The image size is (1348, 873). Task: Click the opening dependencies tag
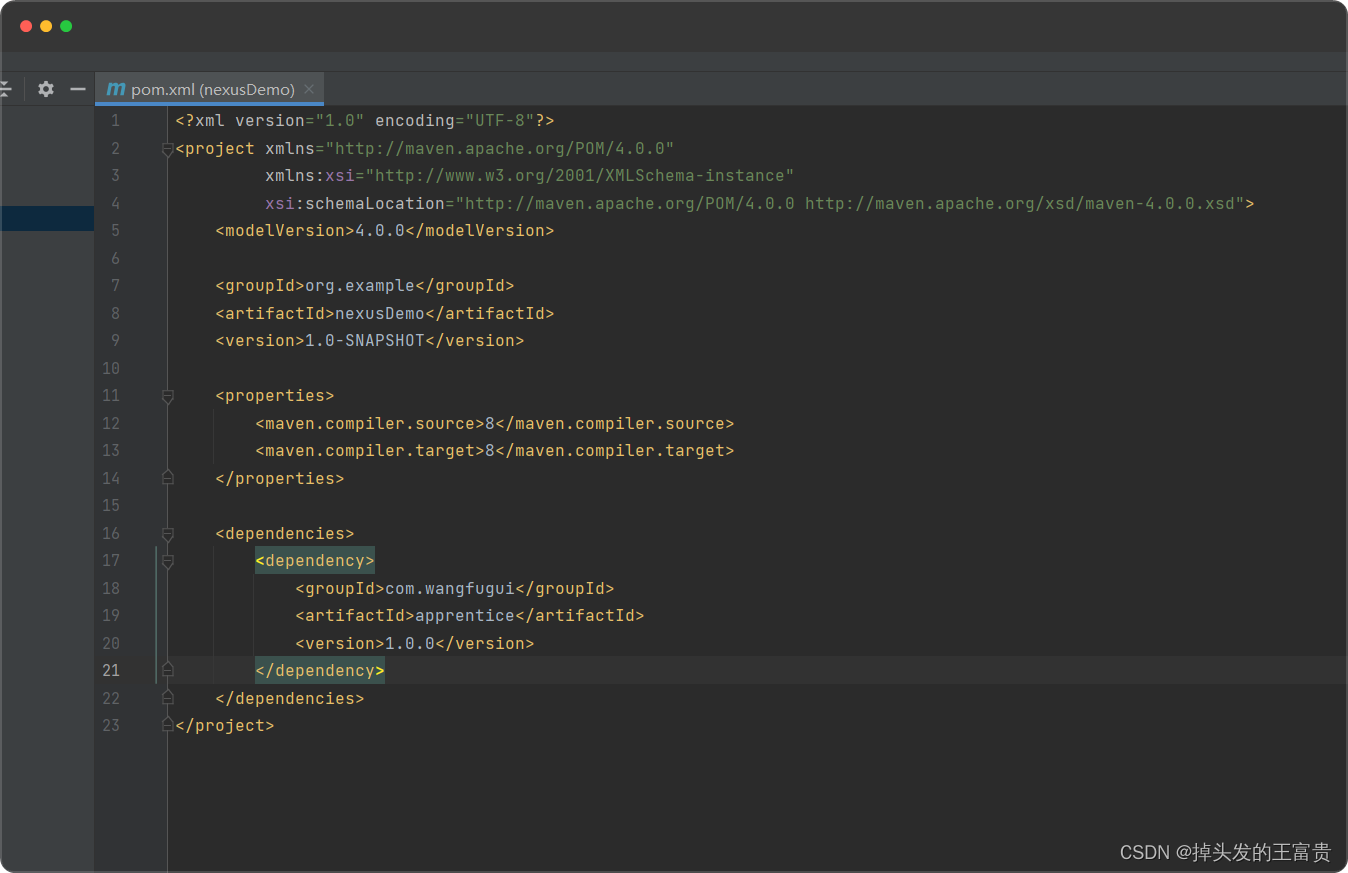pos(285,534)
